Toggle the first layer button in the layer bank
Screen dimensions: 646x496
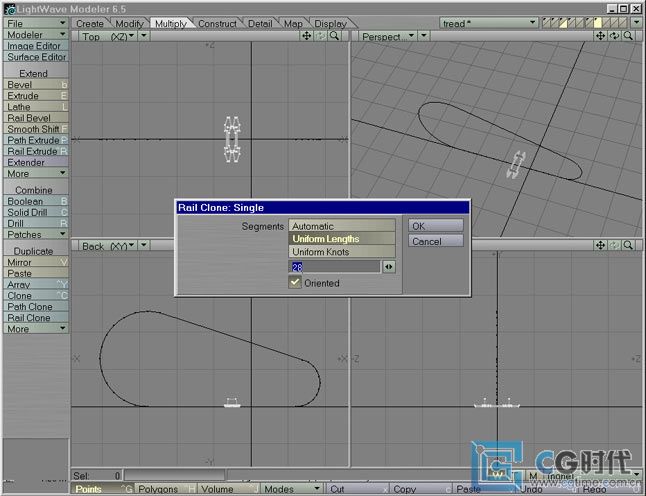pos(546,23)
